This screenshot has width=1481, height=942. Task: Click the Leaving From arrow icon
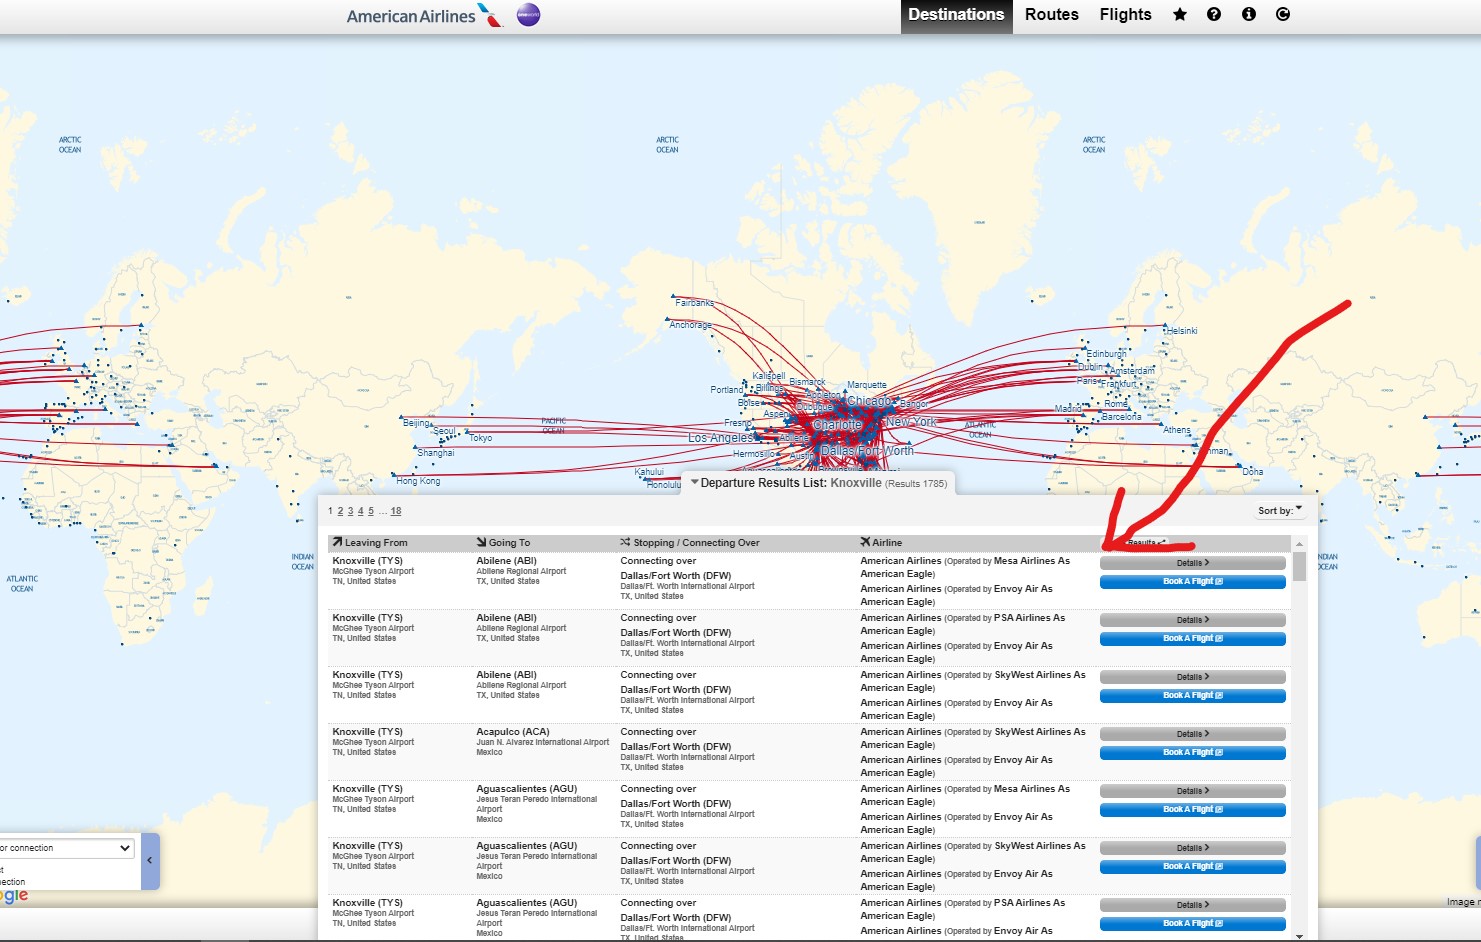click(337, 542)
